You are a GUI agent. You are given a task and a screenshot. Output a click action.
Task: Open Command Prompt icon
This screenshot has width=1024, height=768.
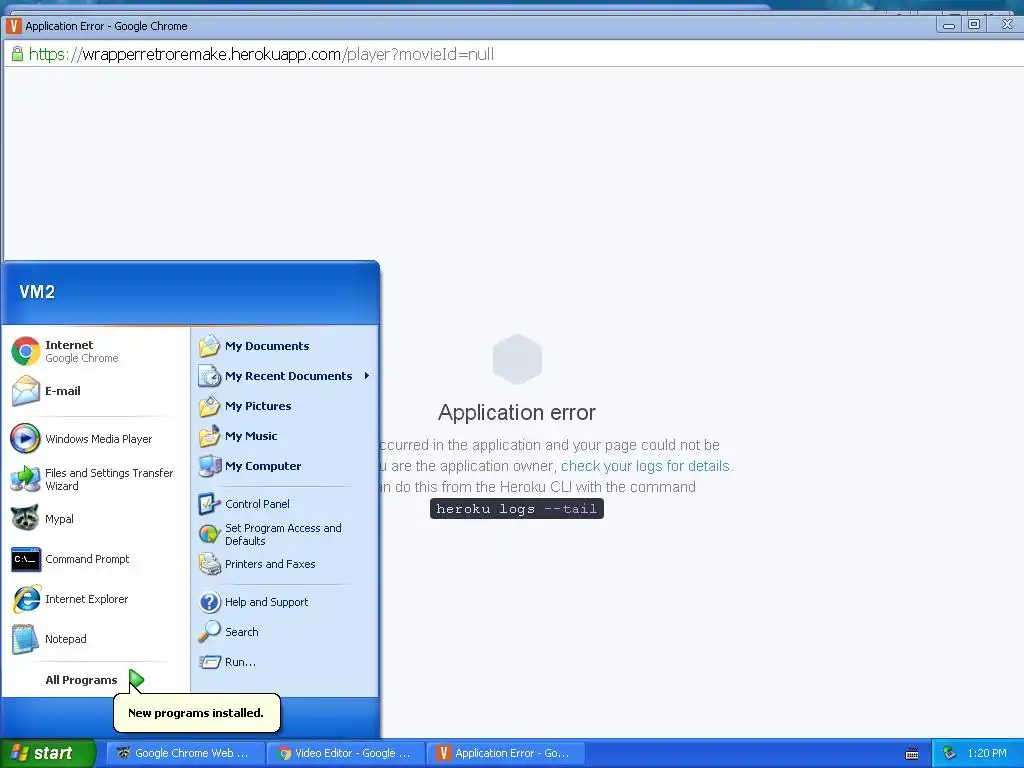pyautogui.click(x=26, y=559)
